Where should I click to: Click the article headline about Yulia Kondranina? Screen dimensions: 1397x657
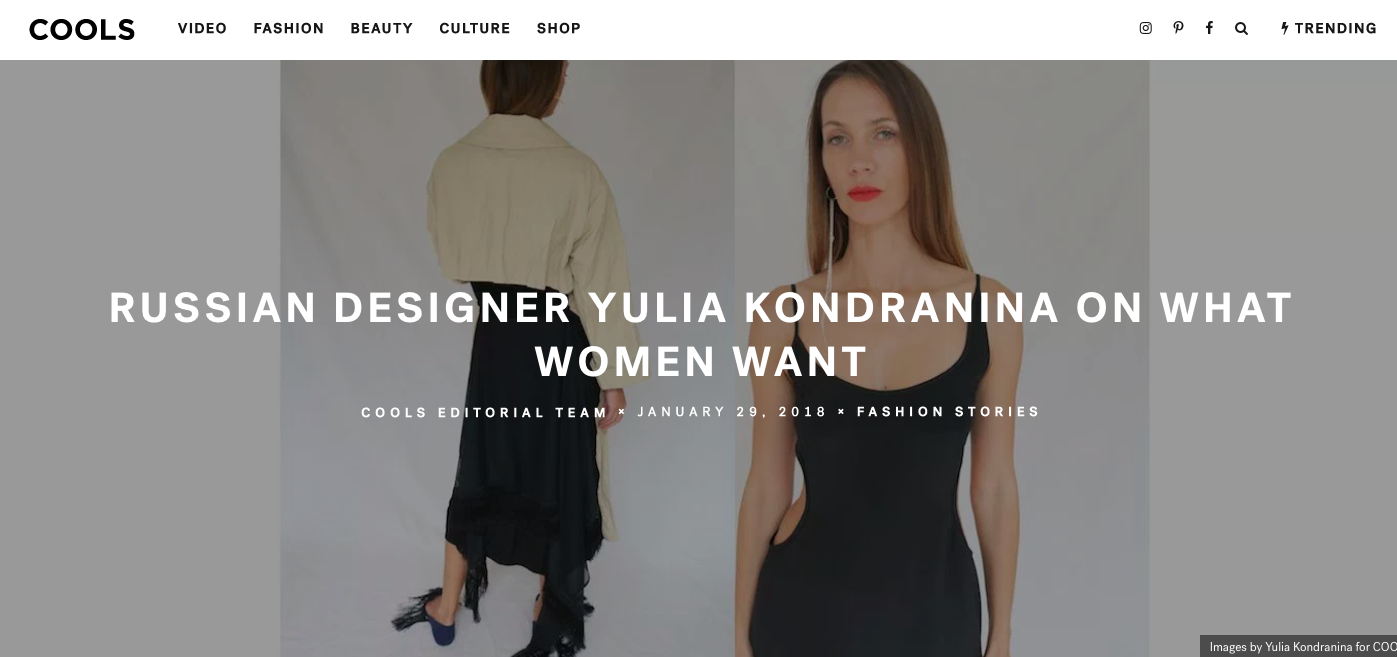pos(700,334)
